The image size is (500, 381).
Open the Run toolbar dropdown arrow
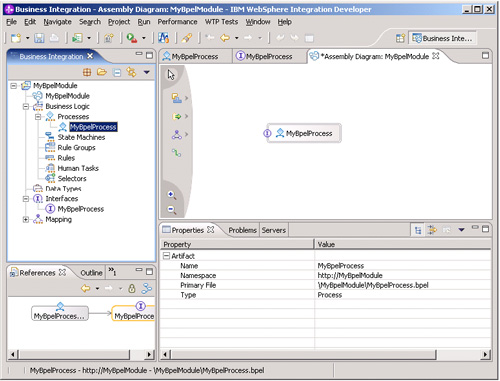tap(144, 38)
